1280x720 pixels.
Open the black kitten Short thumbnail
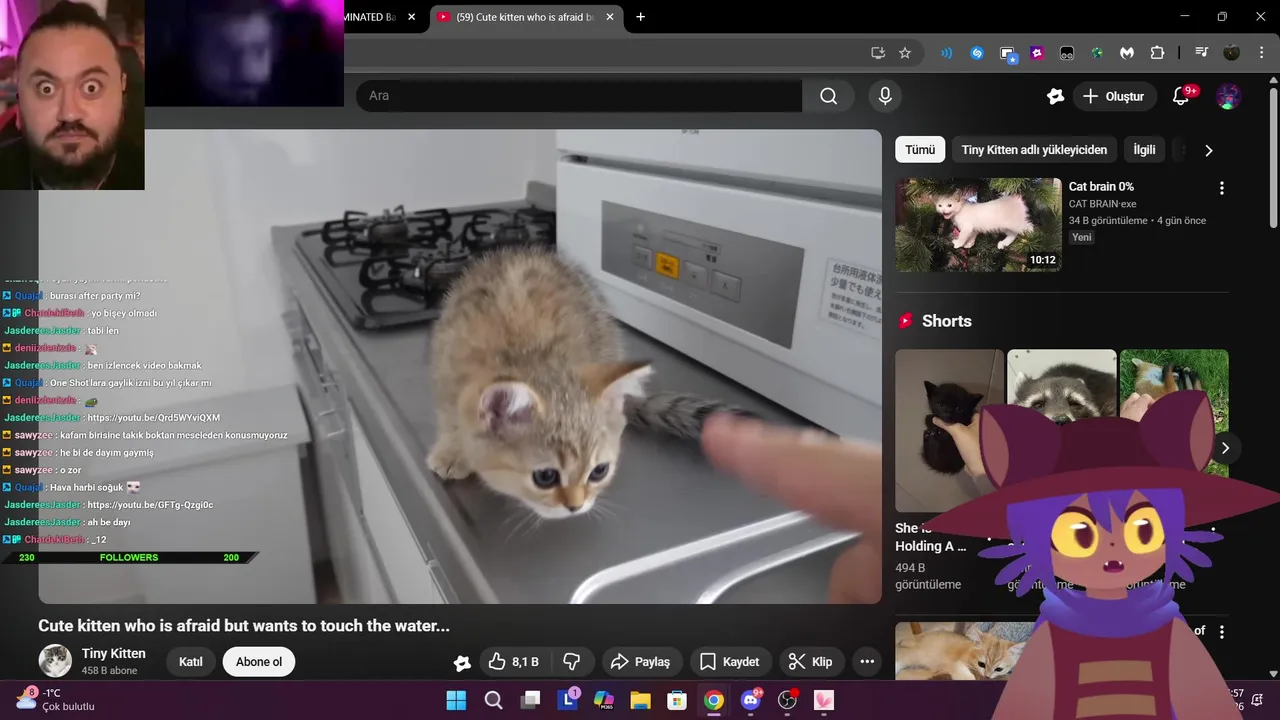[949, 430]
